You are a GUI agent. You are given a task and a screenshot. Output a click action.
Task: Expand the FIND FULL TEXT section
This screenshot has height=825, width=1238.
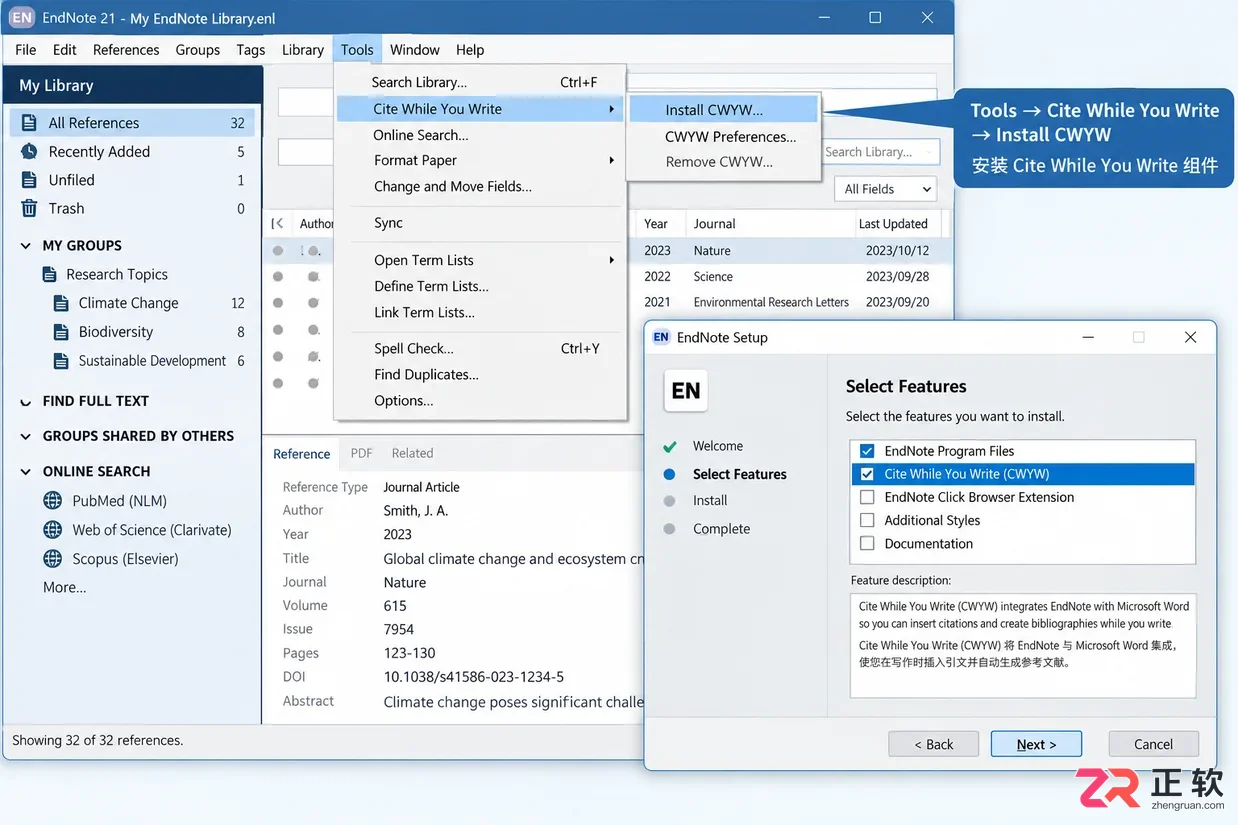(26, 402)
